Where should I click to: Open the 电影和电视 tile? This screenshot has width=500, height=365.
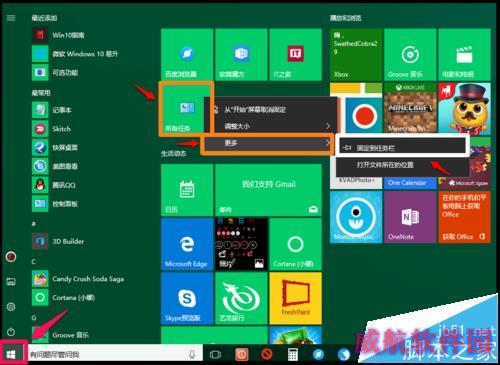[464, 54]
